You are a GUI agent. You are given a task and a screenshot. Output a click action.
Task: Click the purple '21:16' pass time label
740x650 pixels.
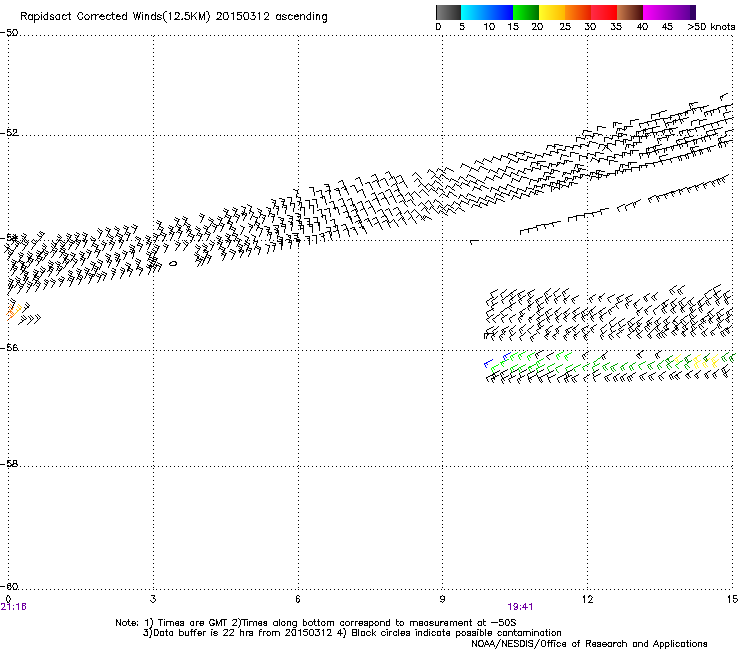(x=14, y=607)
